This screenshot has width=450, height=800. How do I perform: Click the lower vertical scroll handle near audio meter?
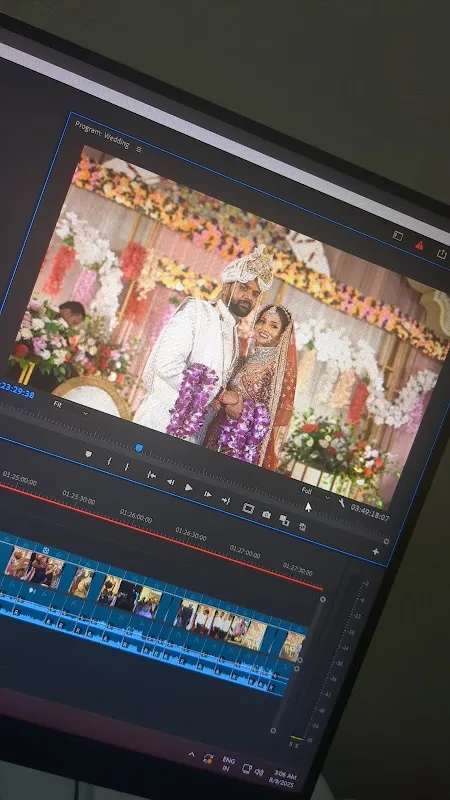(x=273, y=731)
